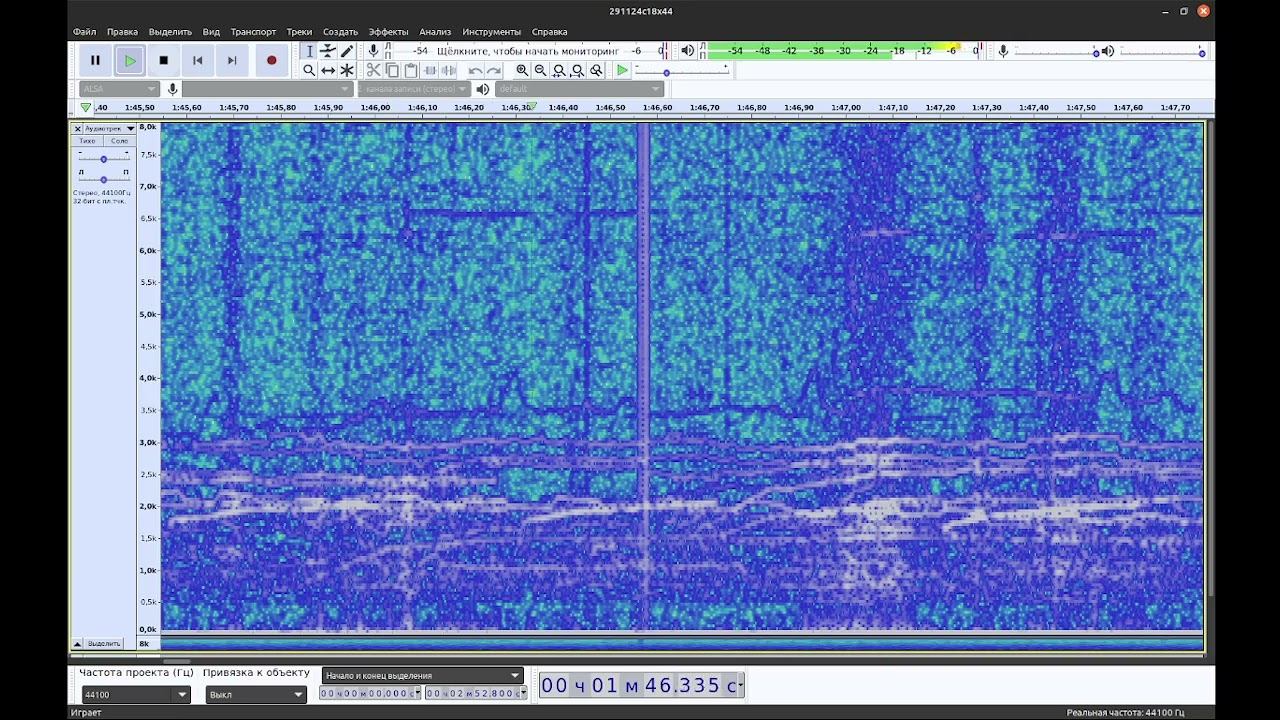Open the Треки menu

pyautogui.click(x=300, y=32)
